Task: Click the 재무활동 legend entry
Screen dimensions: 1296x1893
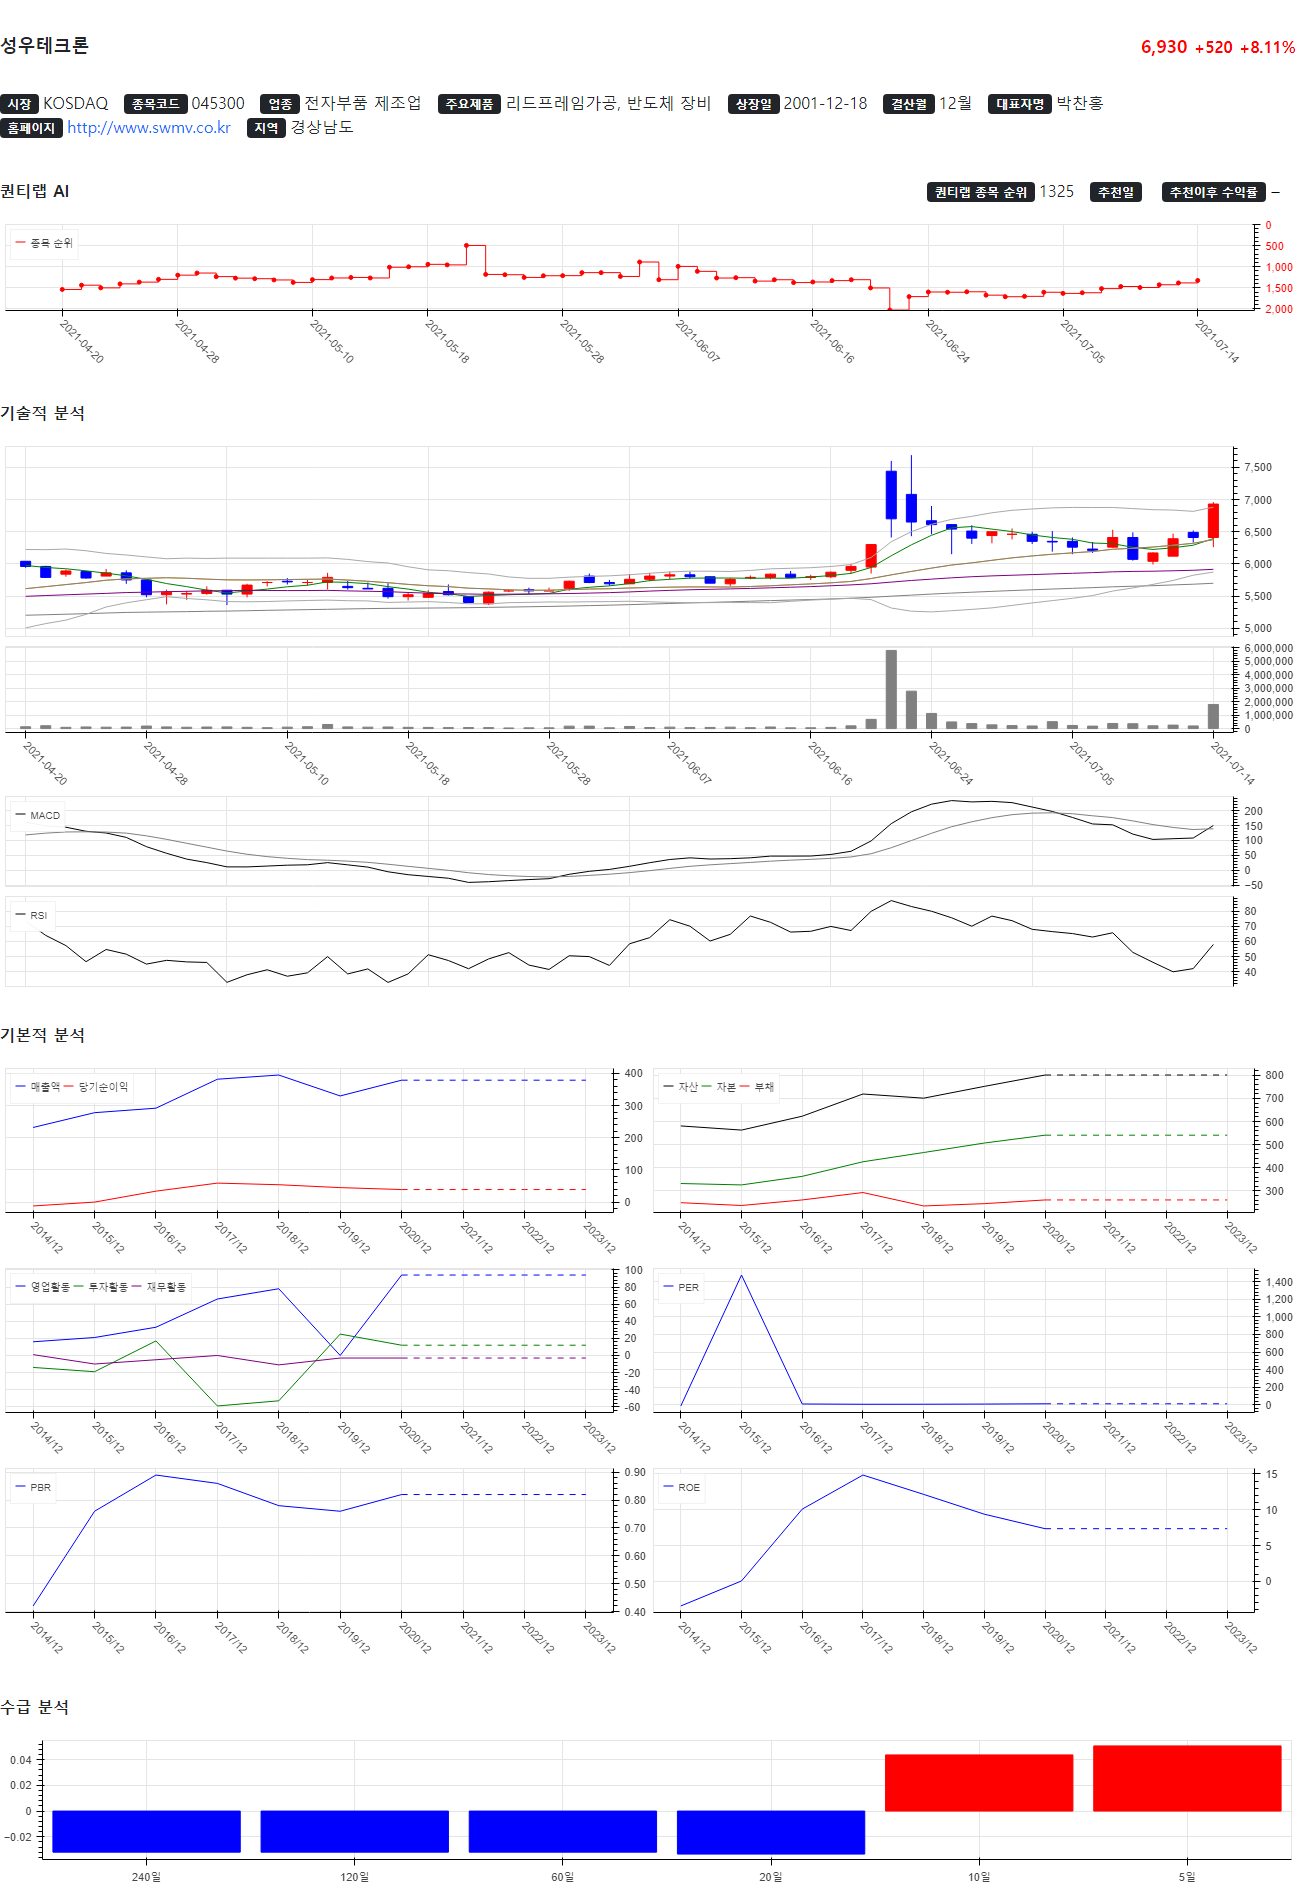Action: coord(159,1287)
